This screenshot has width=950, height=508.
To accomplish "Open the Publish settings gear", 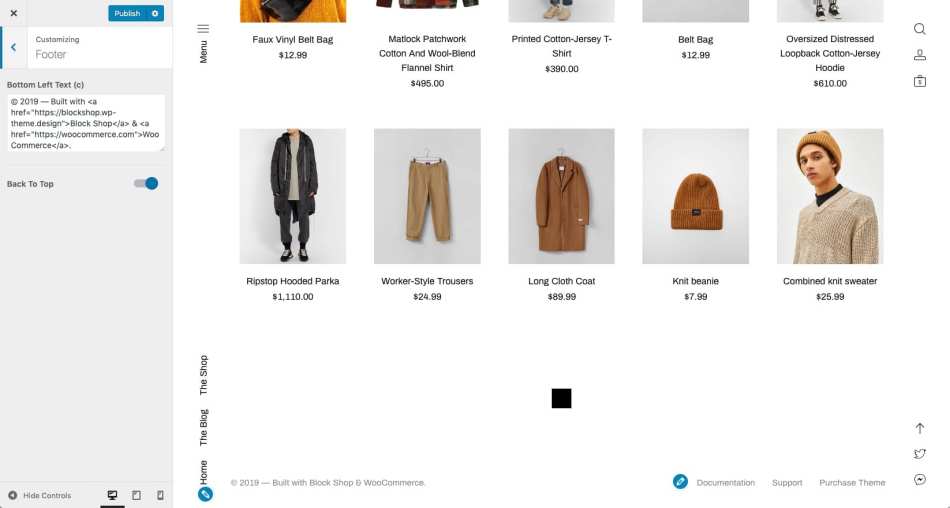I will 155,13.
